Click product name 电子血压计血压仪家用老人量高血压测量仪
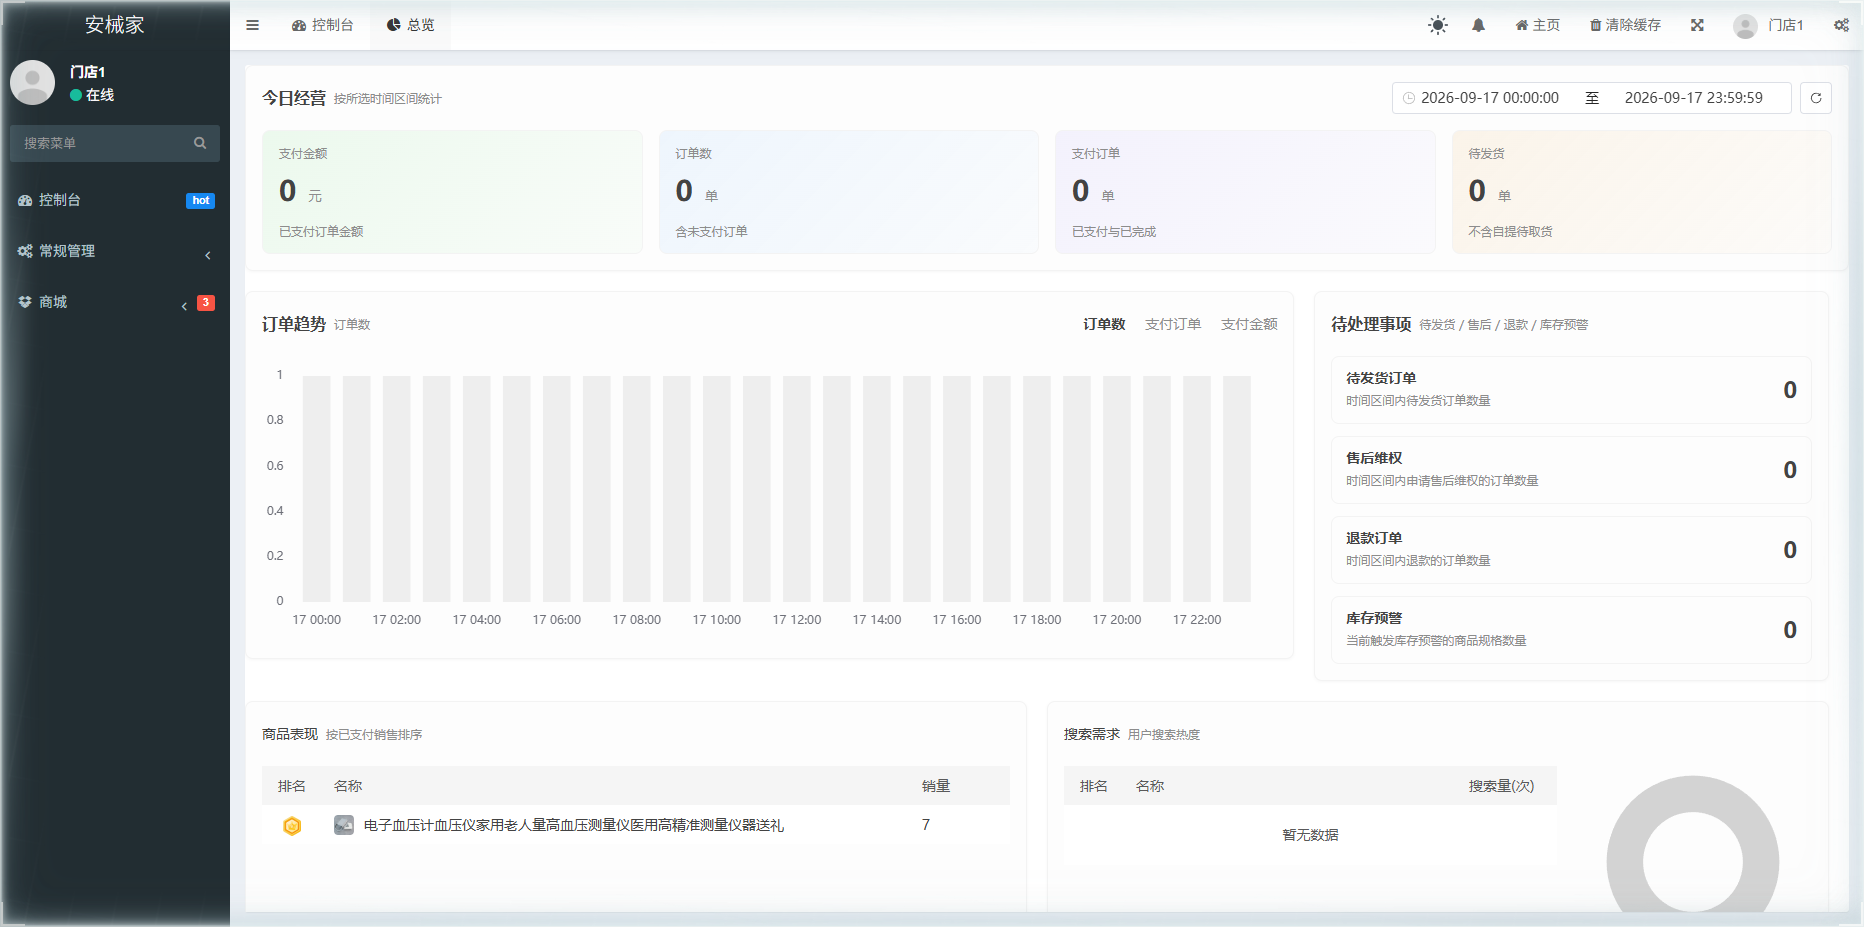Image resolution: width=1864 pixels, height=927 pixels. click(x=574, y=825)
